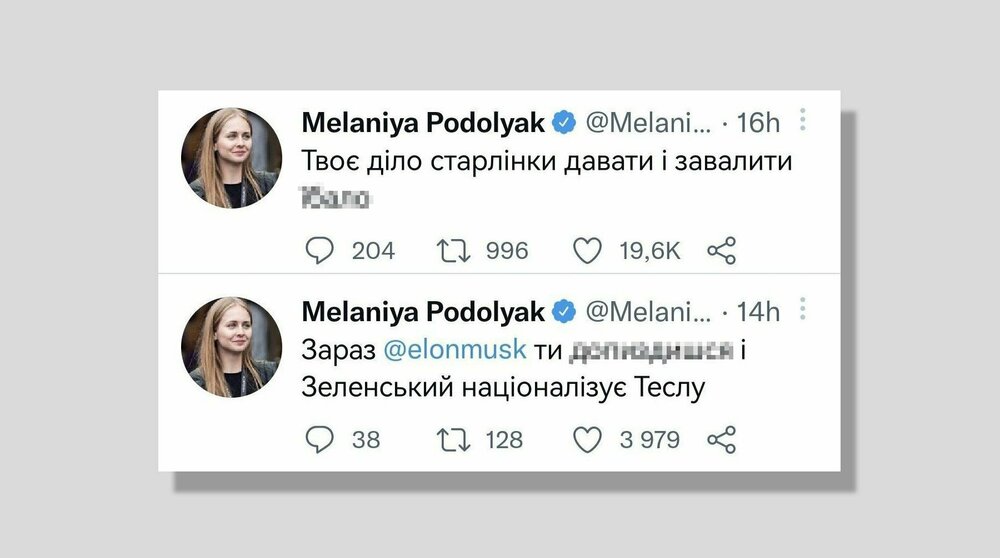Share the tweet posted 14h ago
Screen dimensions: 1000x558
click(721, 439)
